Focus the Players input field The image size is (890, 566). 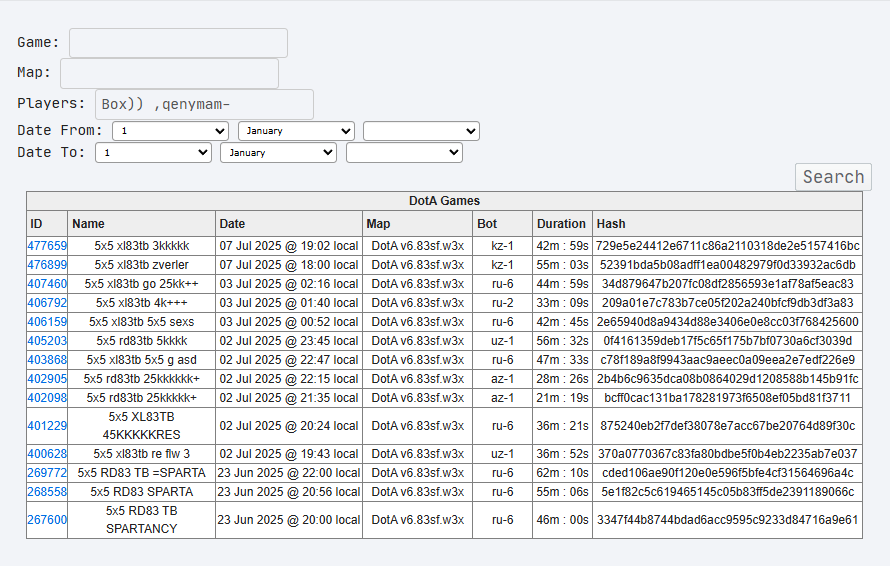pos(204,104)
